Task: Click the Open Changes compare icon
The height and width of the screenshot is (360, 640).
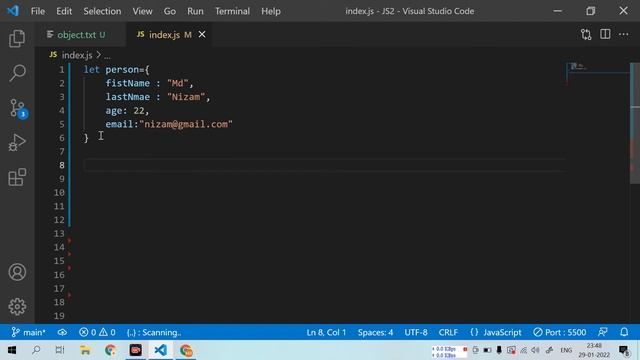Action: (586, 35)
